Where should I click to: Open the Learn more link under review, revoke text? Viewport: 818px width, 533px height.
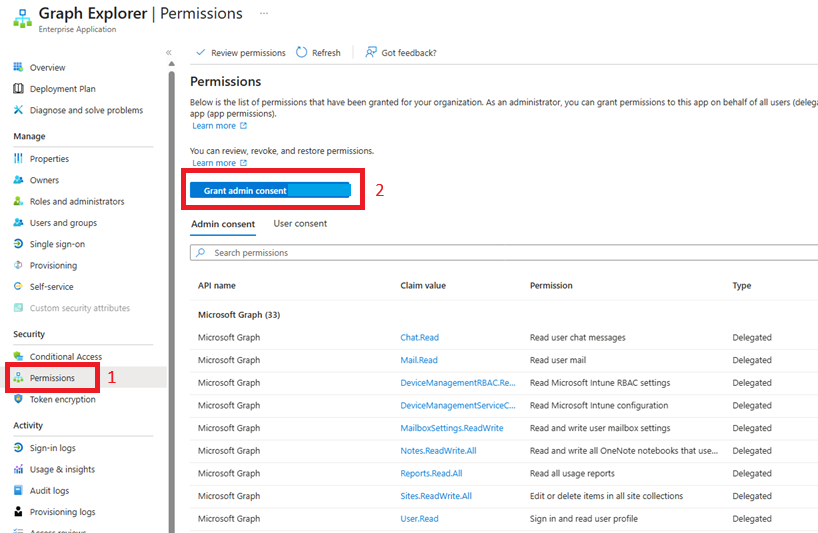point(214,163)
